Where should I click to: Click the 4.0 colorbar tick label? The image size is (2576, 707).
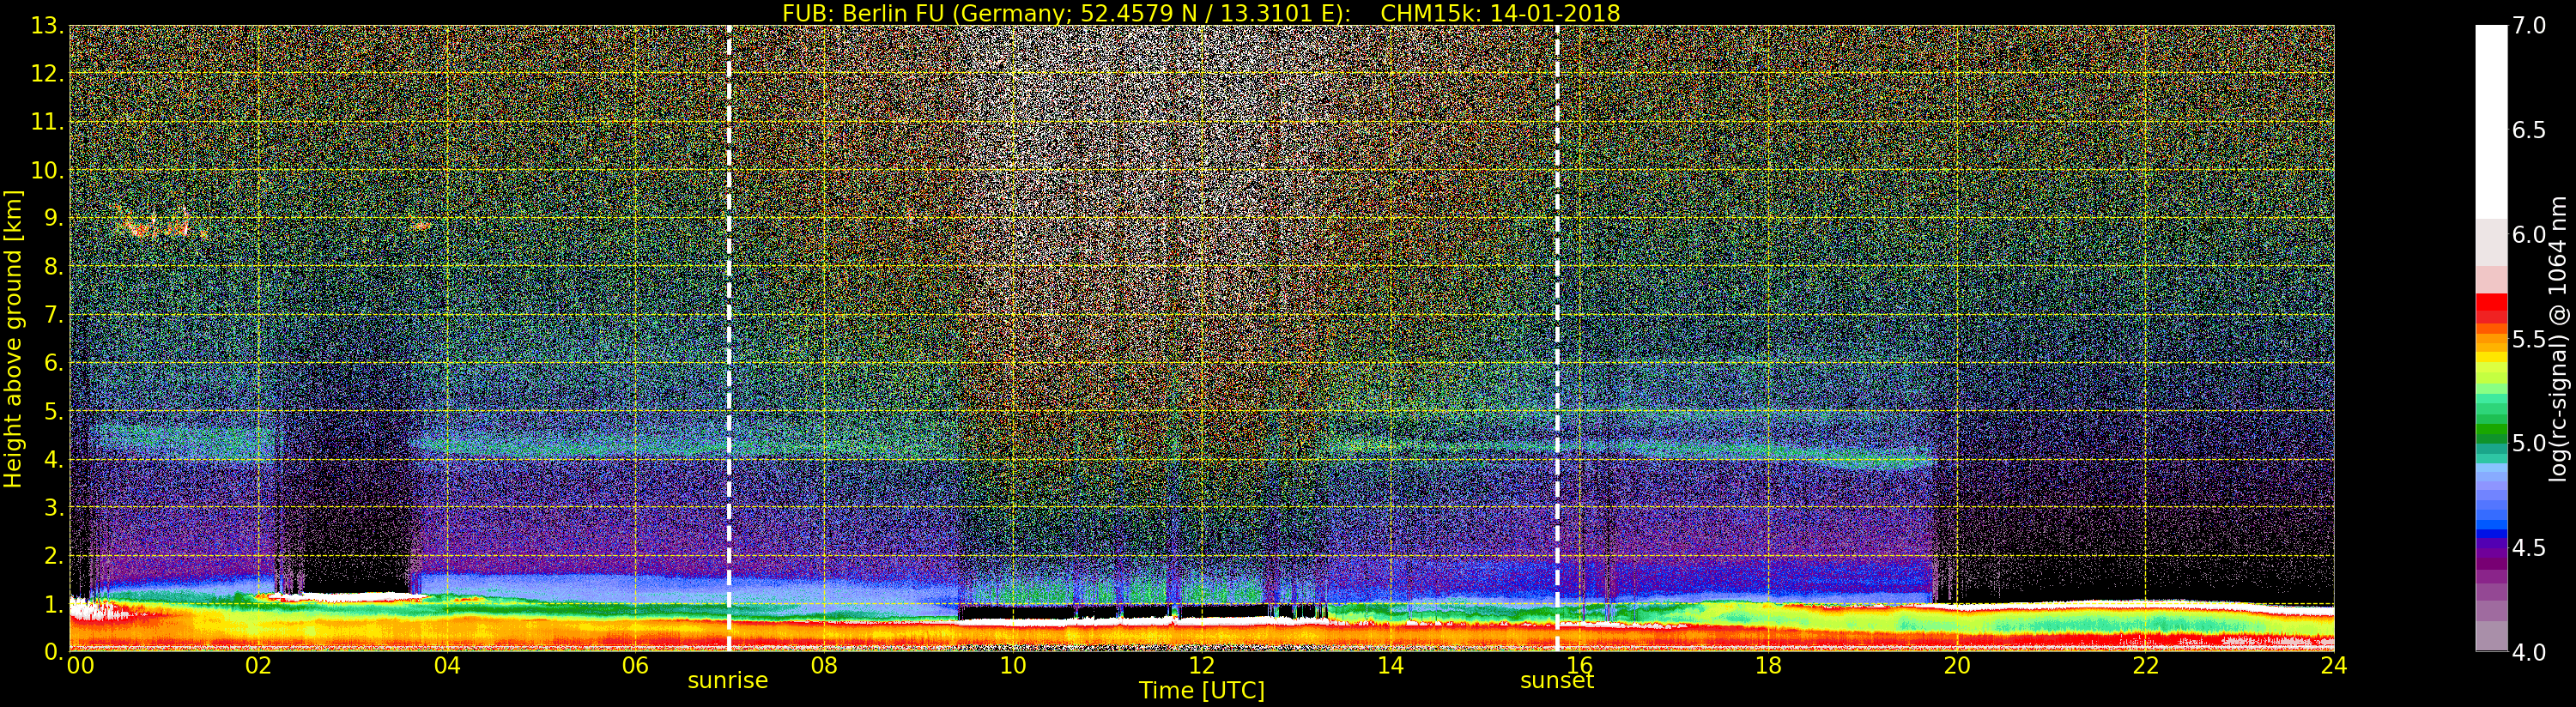[x=2529, y=653]
